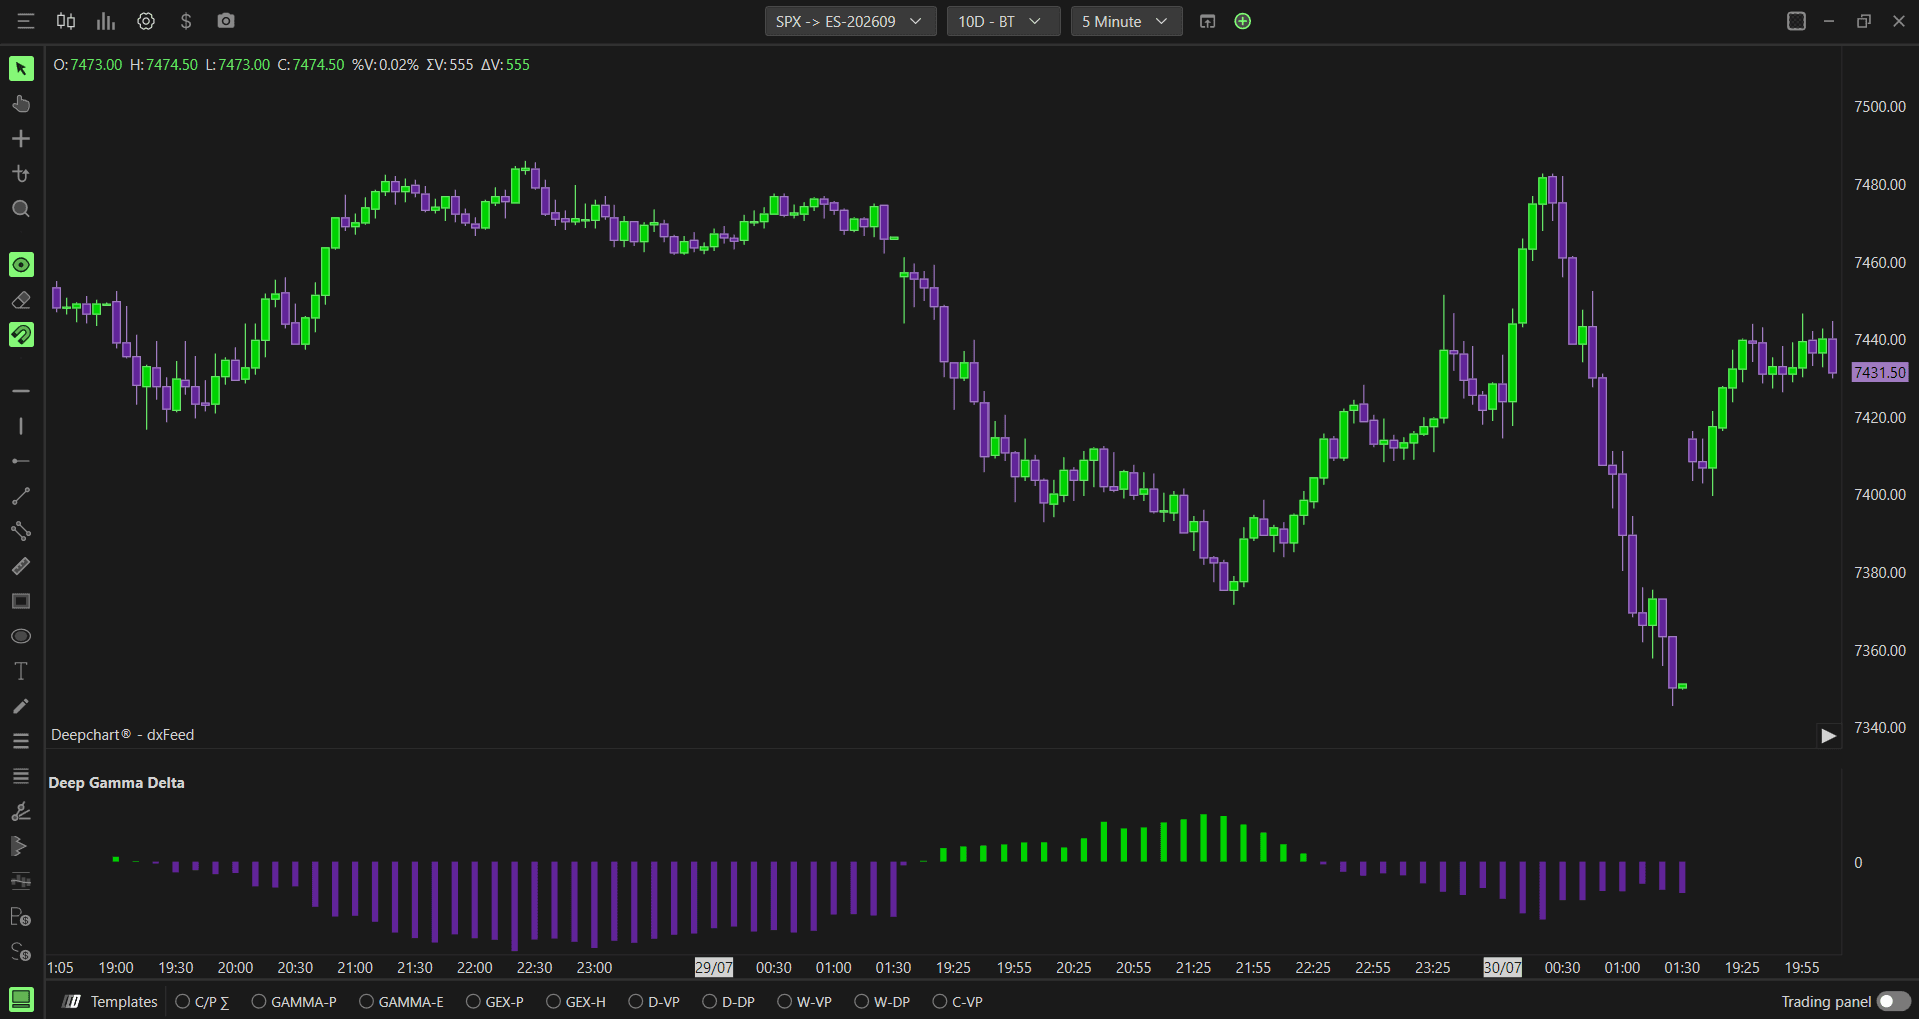Select the text annotation tool
This screenshot has height=1019, width=1919.
(x=21, y=671)
